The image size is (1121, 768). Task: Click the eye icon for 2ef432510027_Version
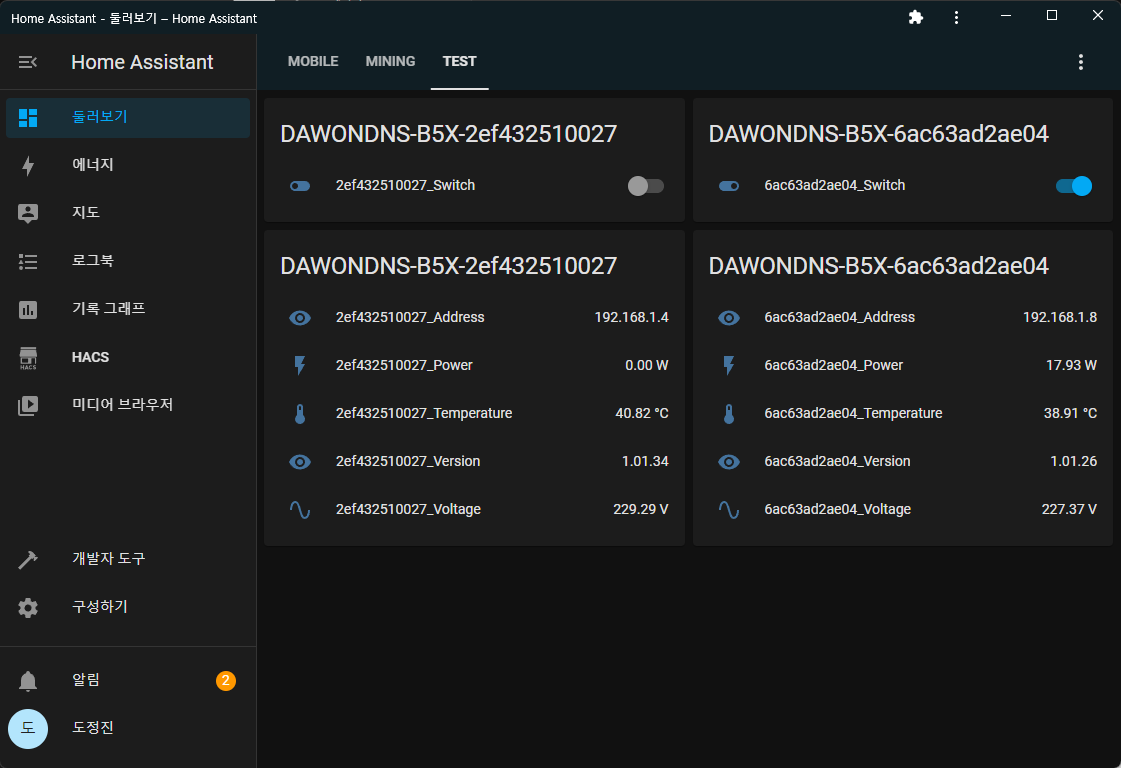300,462
